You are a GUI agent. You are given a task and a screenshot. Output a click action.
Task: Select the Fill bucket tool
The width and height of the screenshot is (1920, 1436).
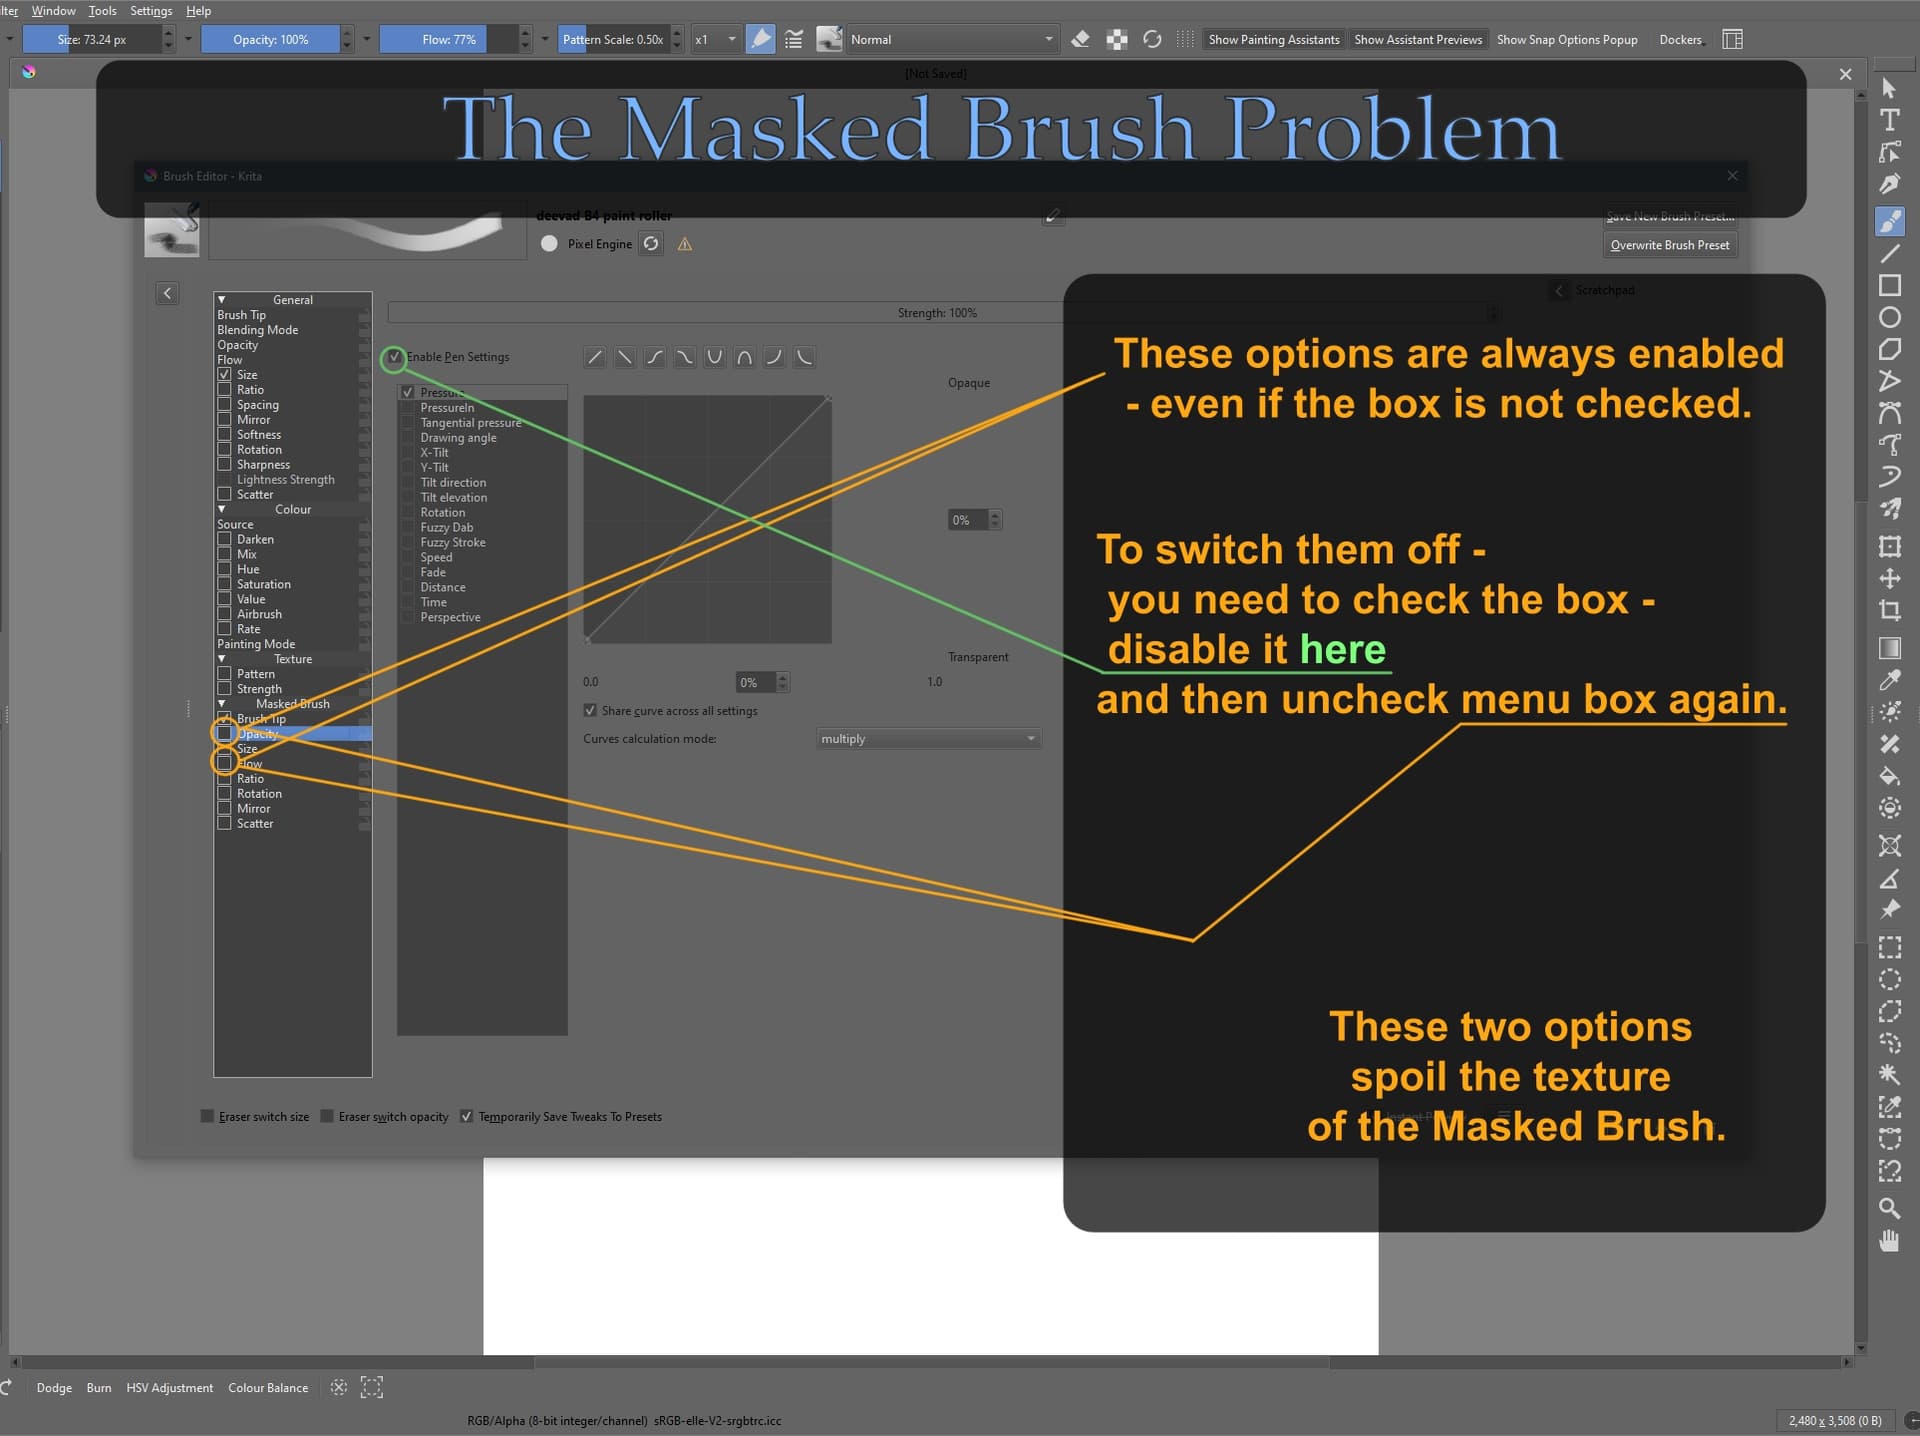click(x=1889, y=775)
